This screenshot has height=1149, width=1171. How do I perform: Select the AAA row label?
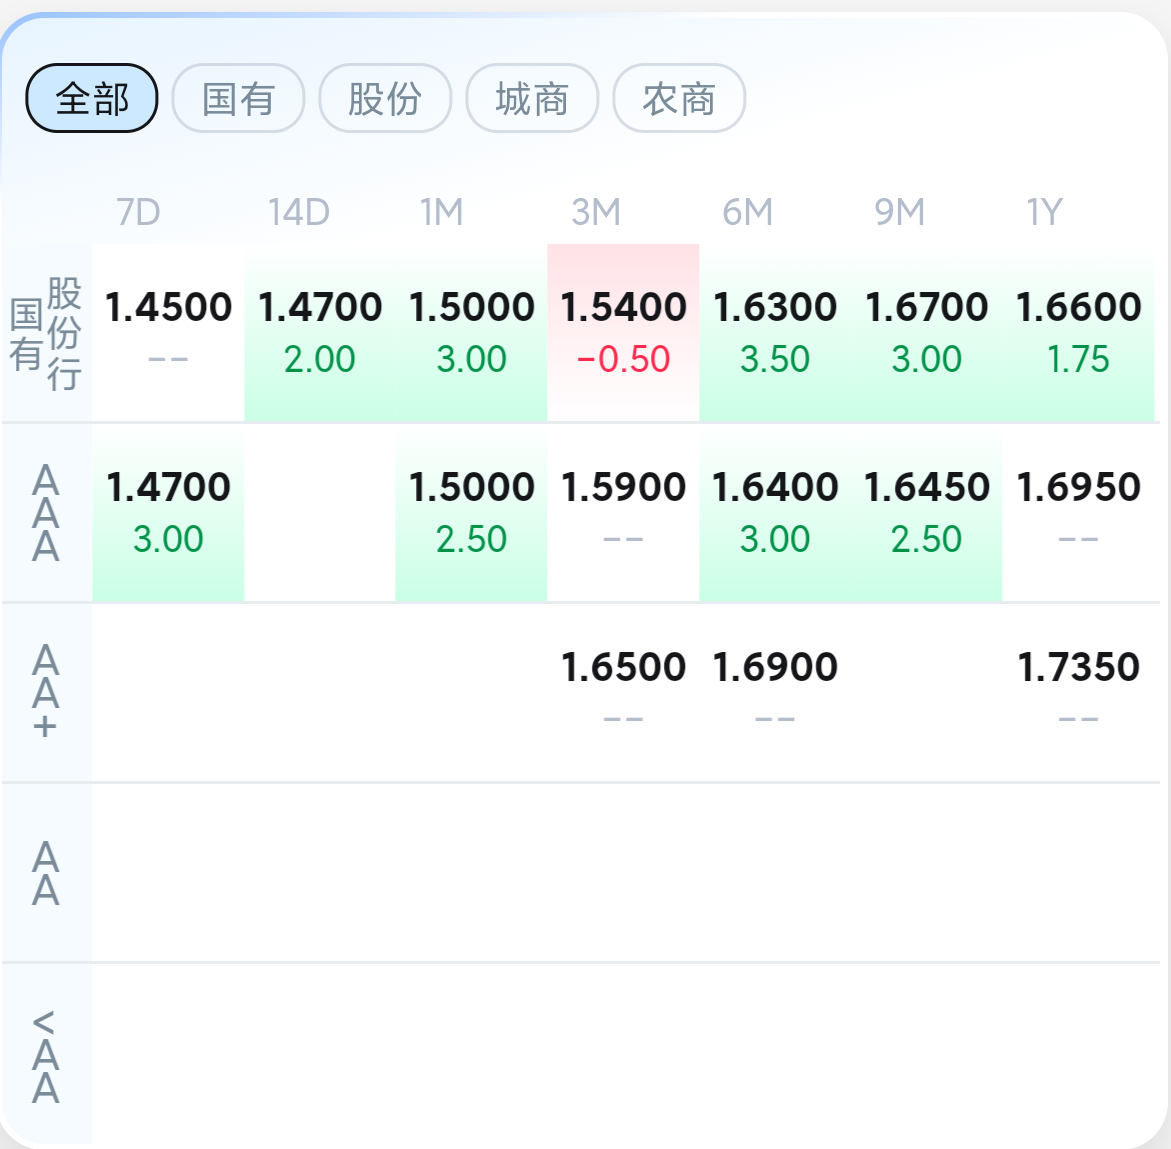pos(46,513)
